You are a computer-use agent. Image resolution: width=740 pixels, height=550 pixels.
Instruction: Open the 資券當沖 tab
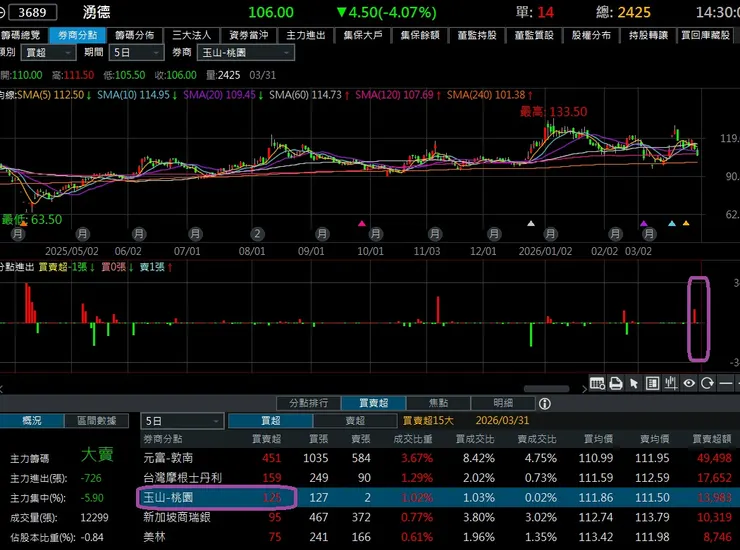[249, 35]
